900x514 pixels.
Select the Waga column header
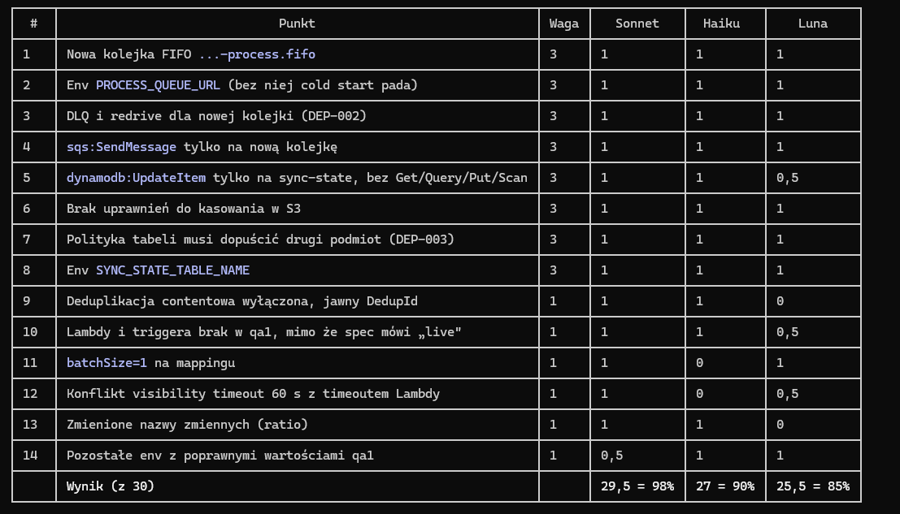coord(564,24)
